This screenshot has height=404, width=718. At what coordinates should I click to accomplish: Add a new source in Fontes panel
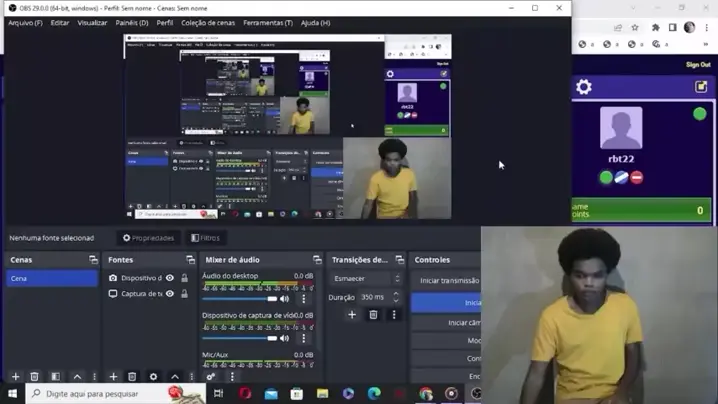(113, 377)
